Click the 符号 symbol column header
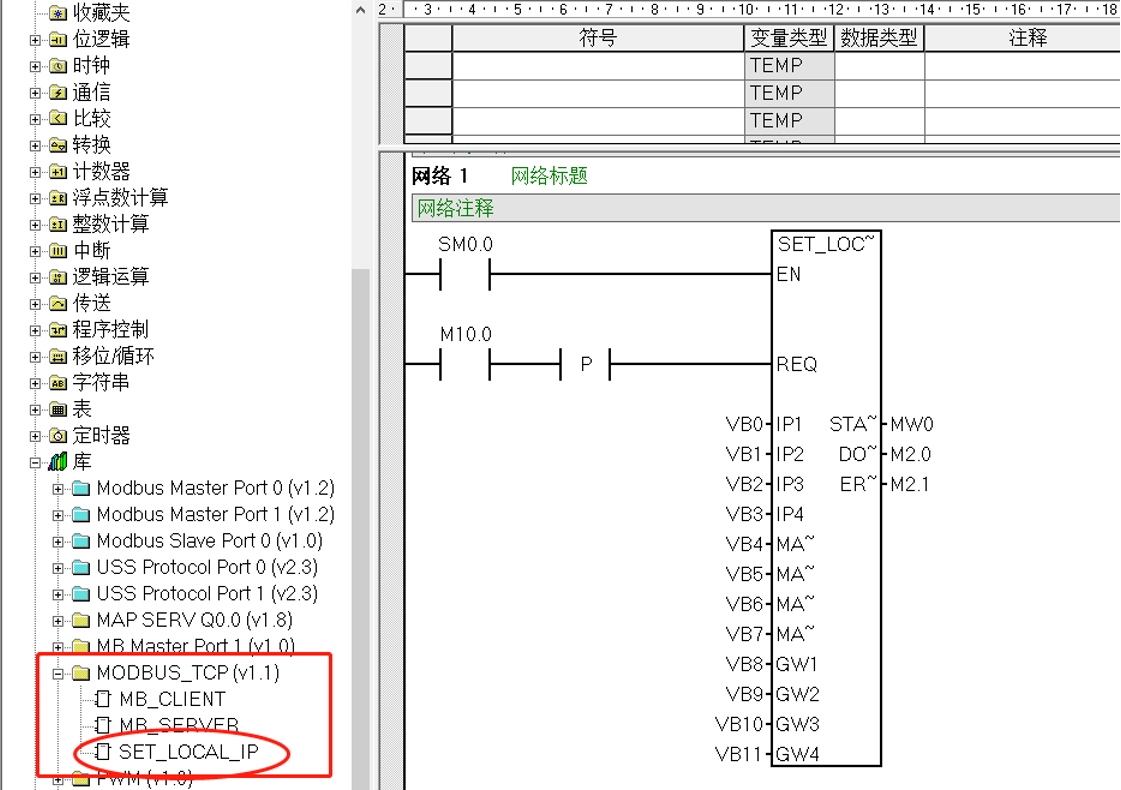The width and height of the screenshot is (1121, 790). (x=598, y=38)
